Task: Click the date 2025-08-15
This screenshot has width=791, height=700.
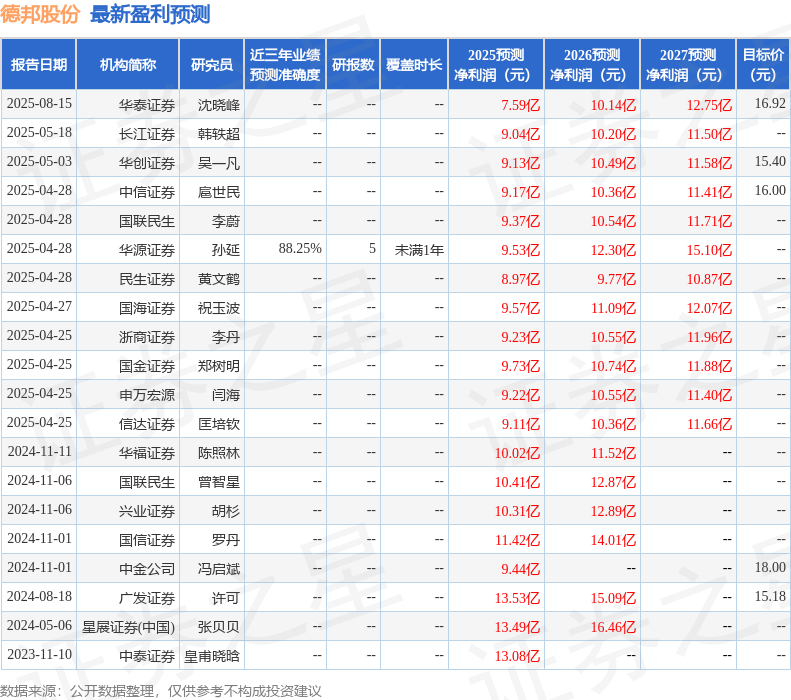Action: pyautogui.click(x=39, y=103)
